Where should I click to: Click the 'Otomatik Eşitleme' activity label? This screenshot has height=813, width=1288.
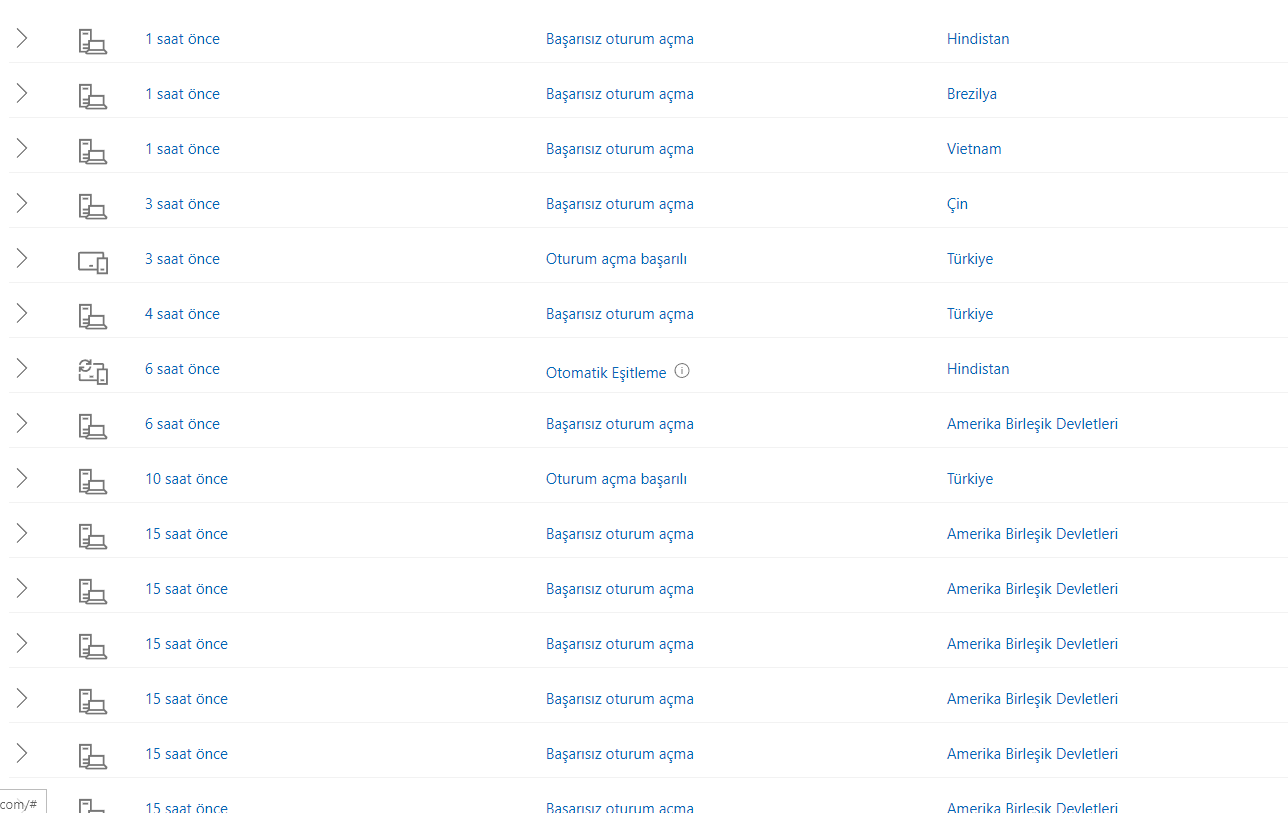(606, 373)
